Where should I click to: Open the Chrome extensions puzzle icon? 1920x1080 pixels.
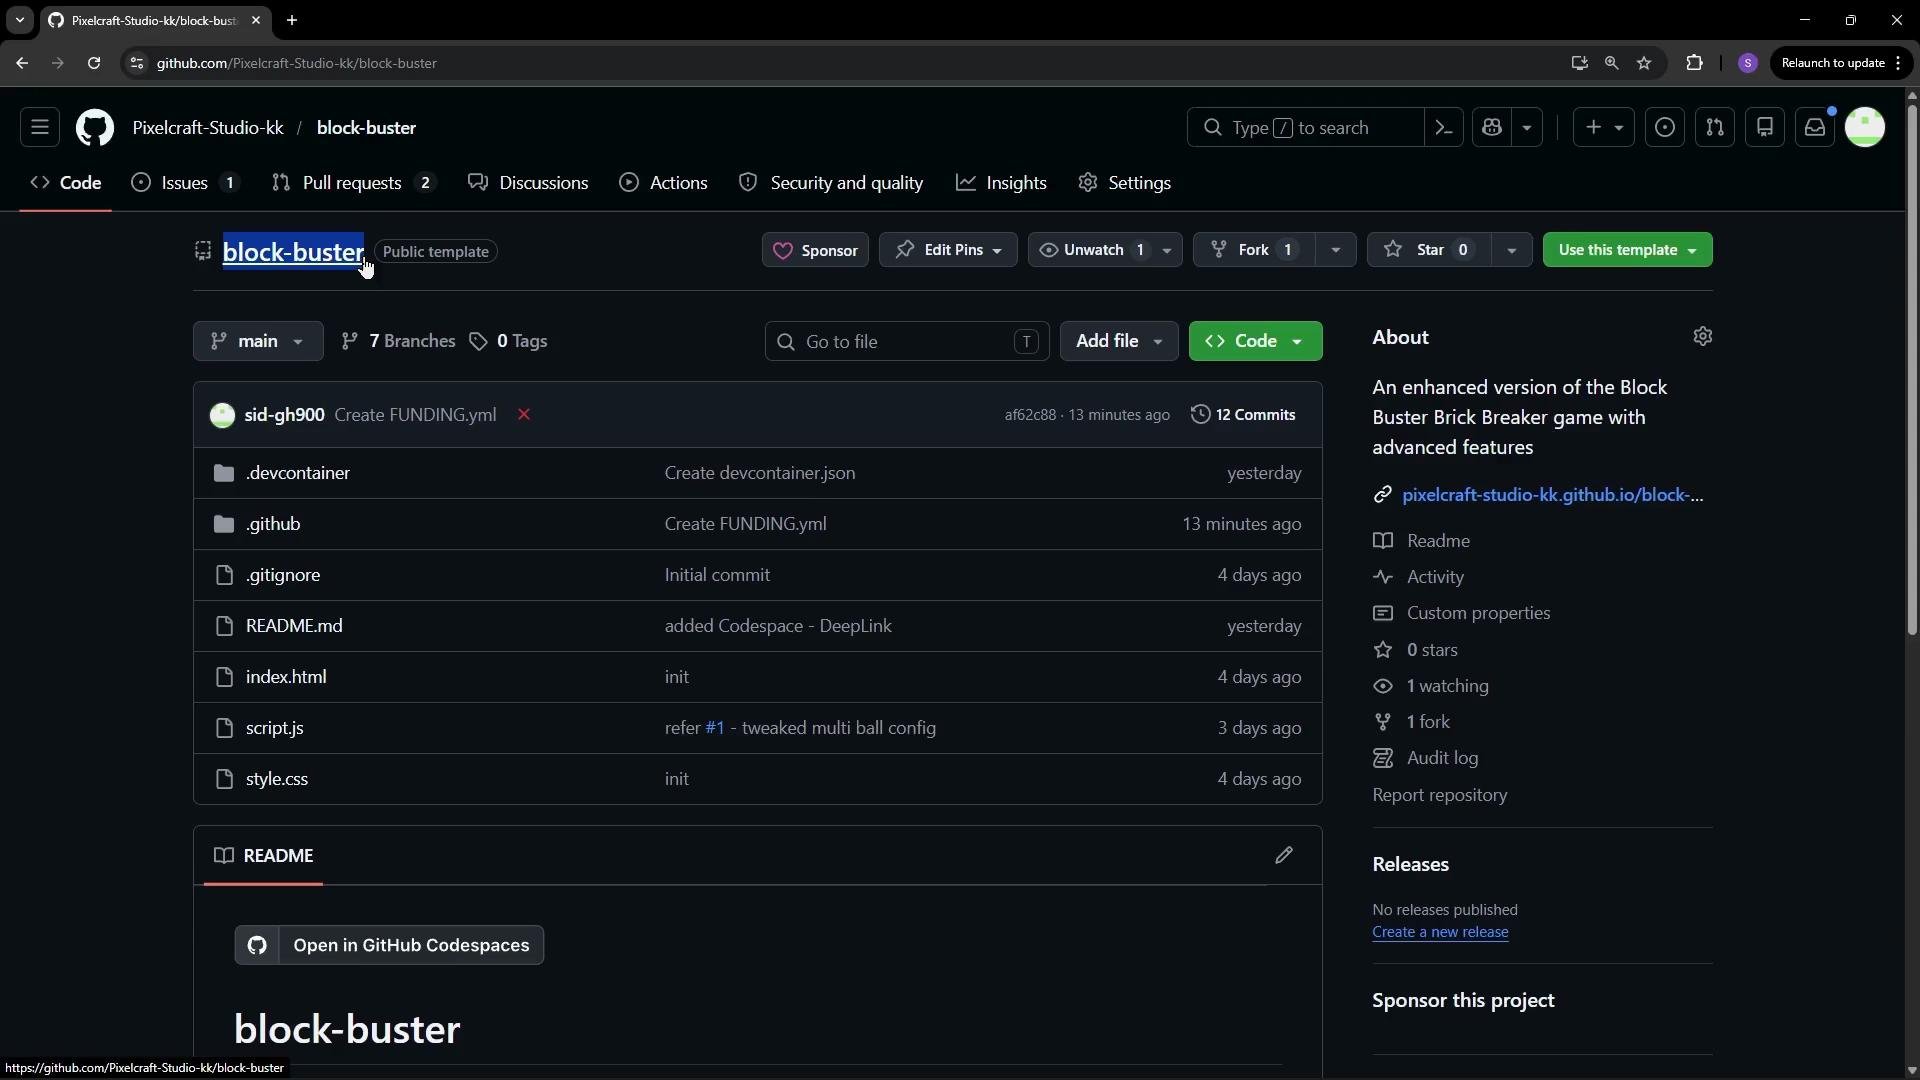pyautogui.click(x=1694, y=63)
